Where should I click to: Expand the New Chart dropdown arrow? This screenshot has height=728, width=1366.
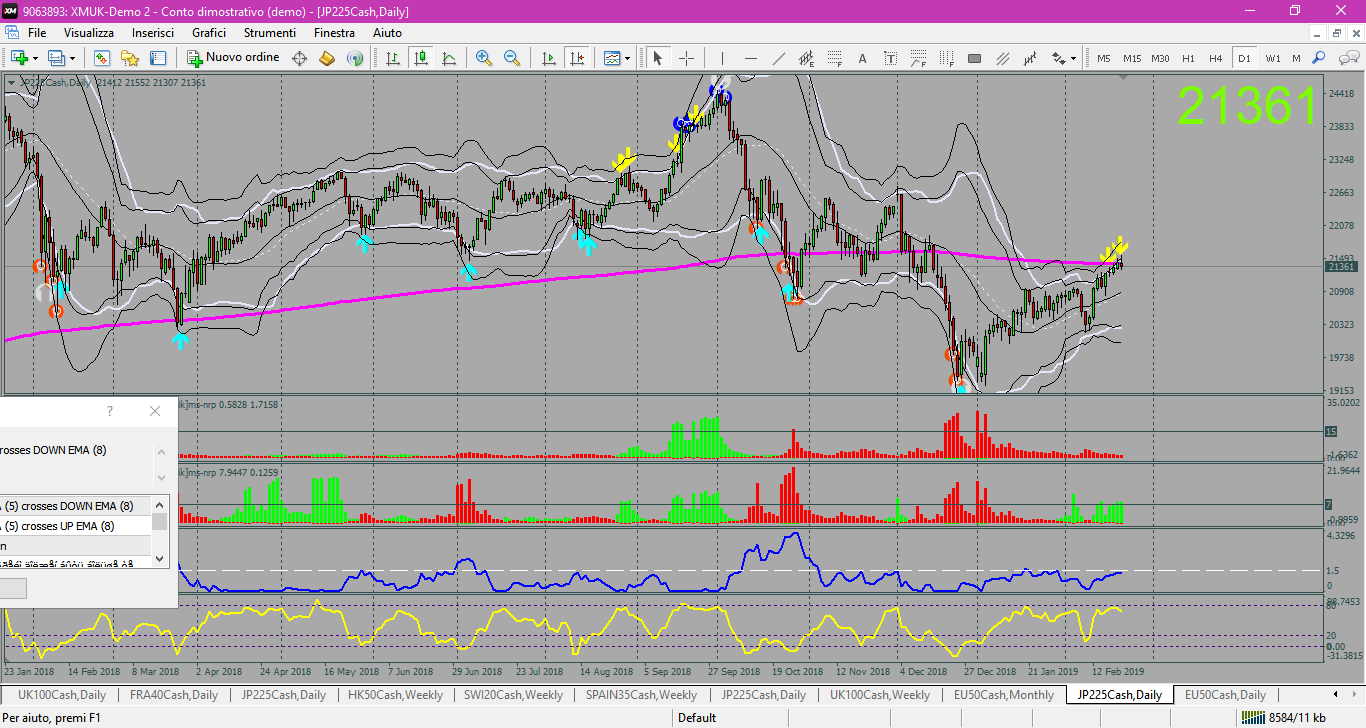pyautogui.click(x=34, y=58)
